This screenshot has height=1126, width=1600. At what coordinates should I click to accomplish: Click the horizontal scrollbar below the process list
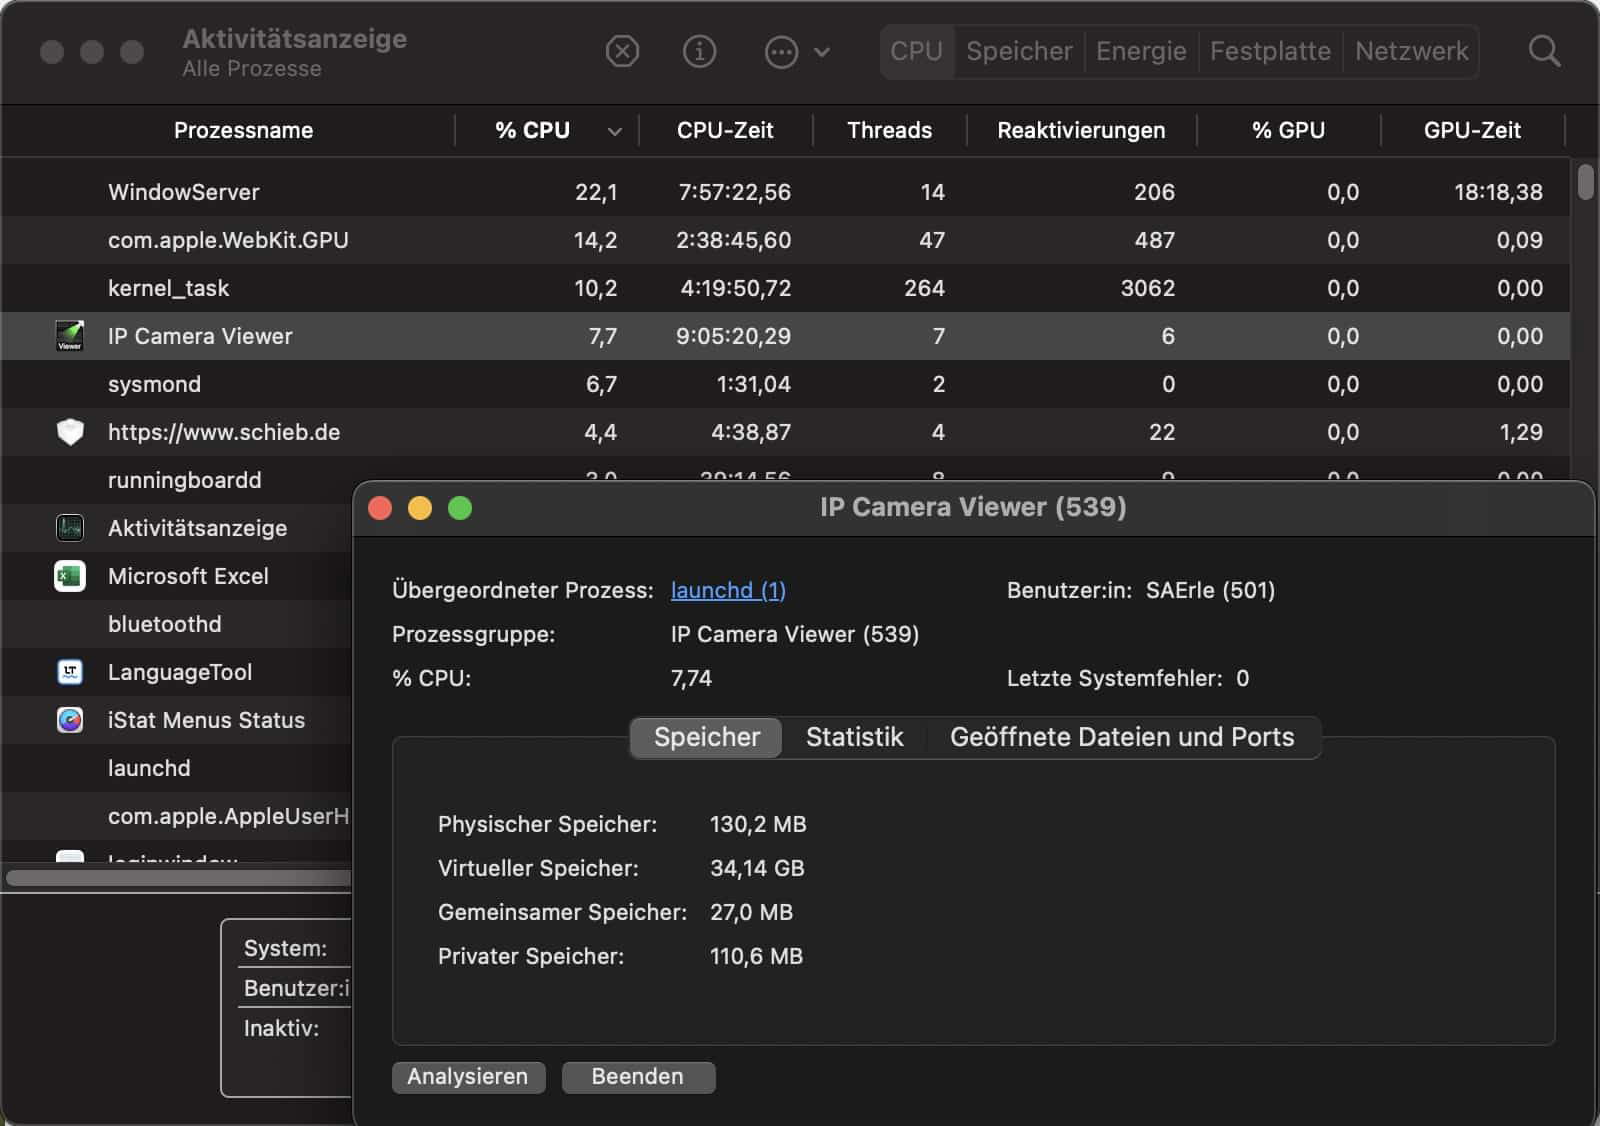[x=180, y=878]
